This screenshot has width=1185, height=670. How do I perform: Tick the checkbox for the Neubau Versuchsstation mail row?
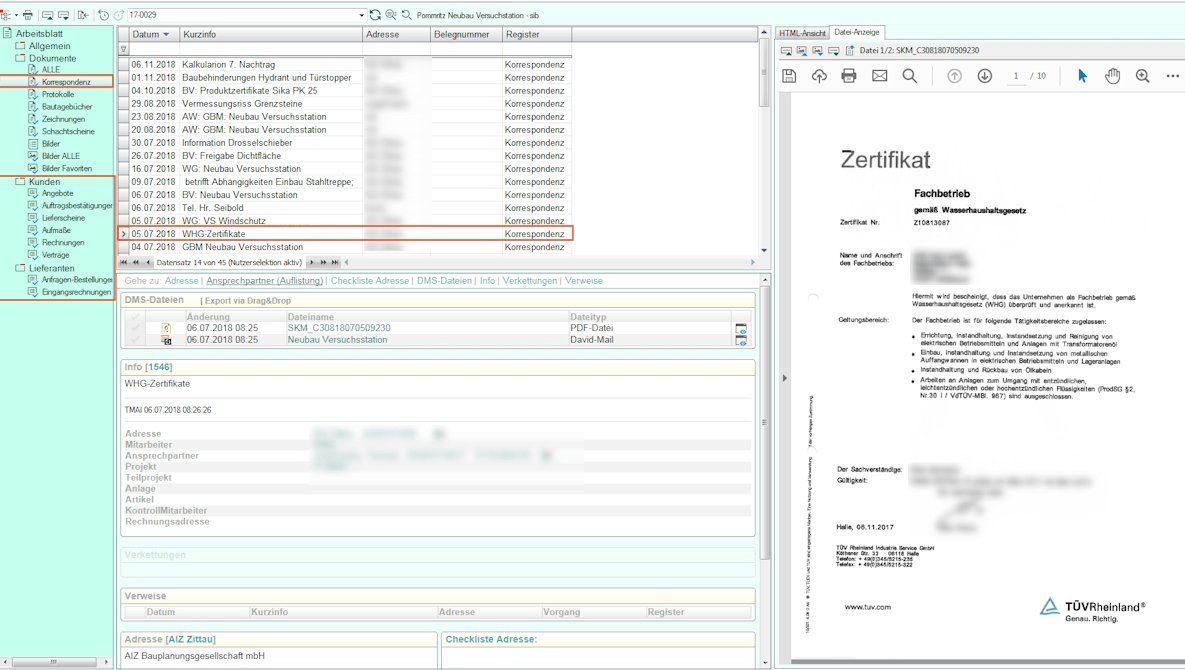point(134,340)
